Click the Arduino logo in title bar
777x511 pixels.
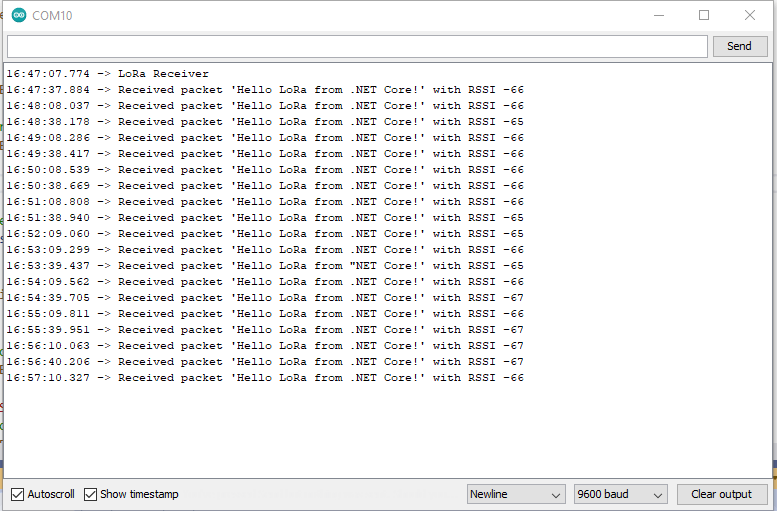[x=19, y=15]
